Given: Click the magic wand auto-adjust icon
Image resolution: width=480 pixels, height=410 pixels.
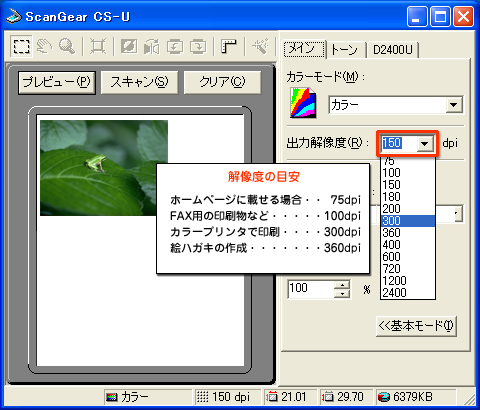Looking at the screenshot, I should [260, 46].
